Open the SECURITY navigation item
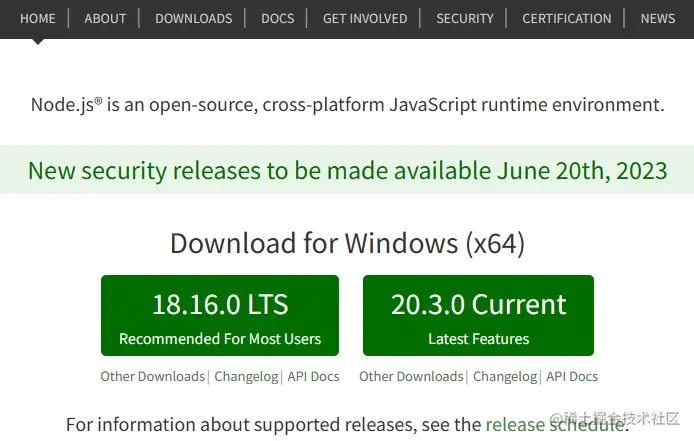Image resolution: width=694 pixels, height=441 pixels. point(465,19)
